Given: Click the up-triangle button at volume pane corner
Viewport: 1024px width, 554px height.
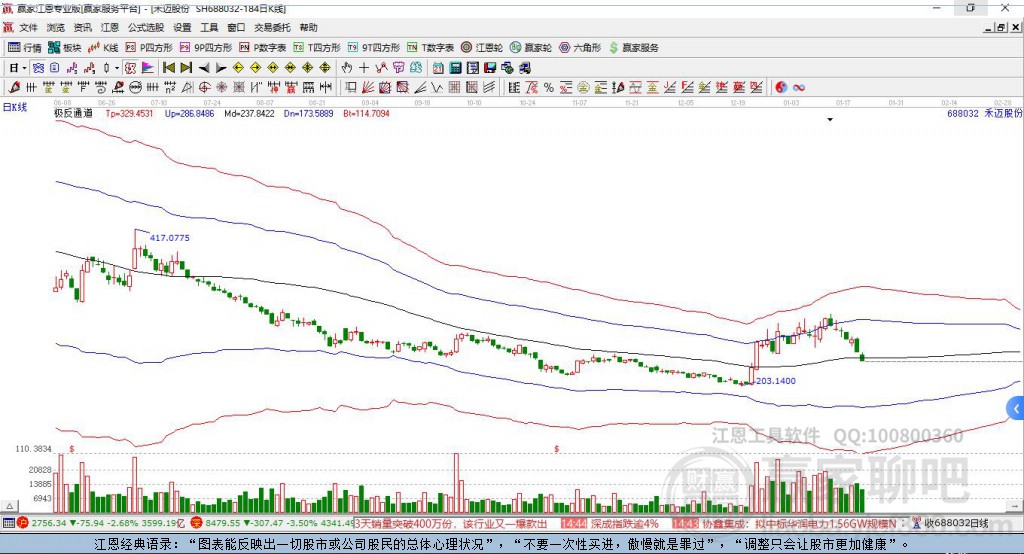Looking at the screenshot, I should click(x=9, y=506).
